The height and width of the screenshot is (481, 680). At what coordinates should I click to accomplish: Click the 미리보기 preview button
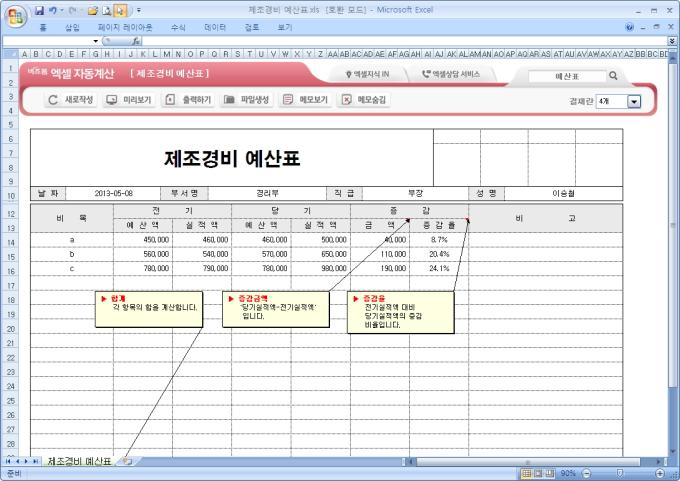129,100
